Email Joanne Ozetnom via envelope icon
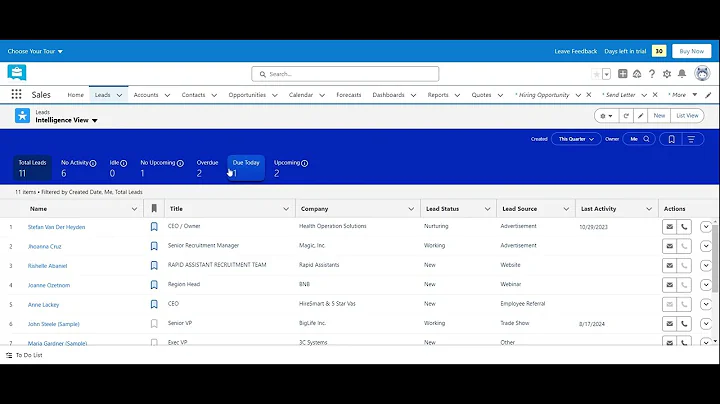The image size is (720, 404). pos(669,285)
